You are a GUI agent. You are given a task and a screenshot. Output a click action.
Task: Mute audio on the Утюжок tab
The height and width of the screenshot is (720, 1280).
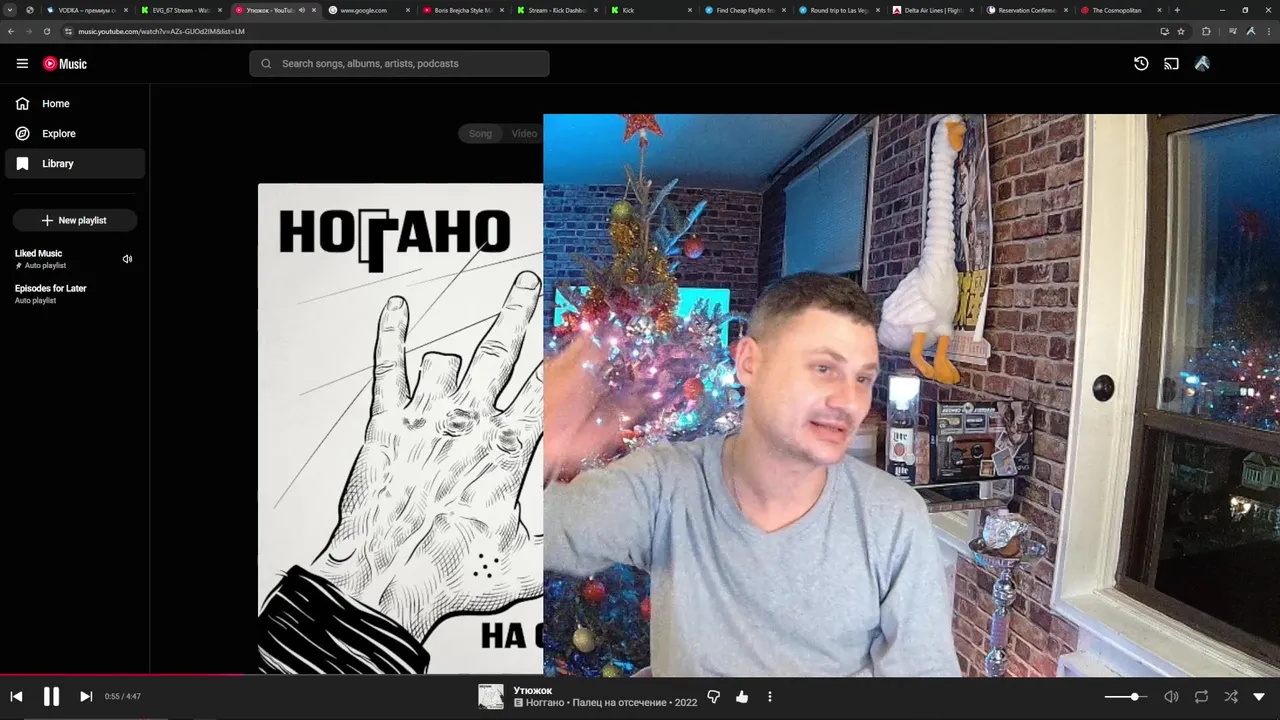tap(302, 10)
